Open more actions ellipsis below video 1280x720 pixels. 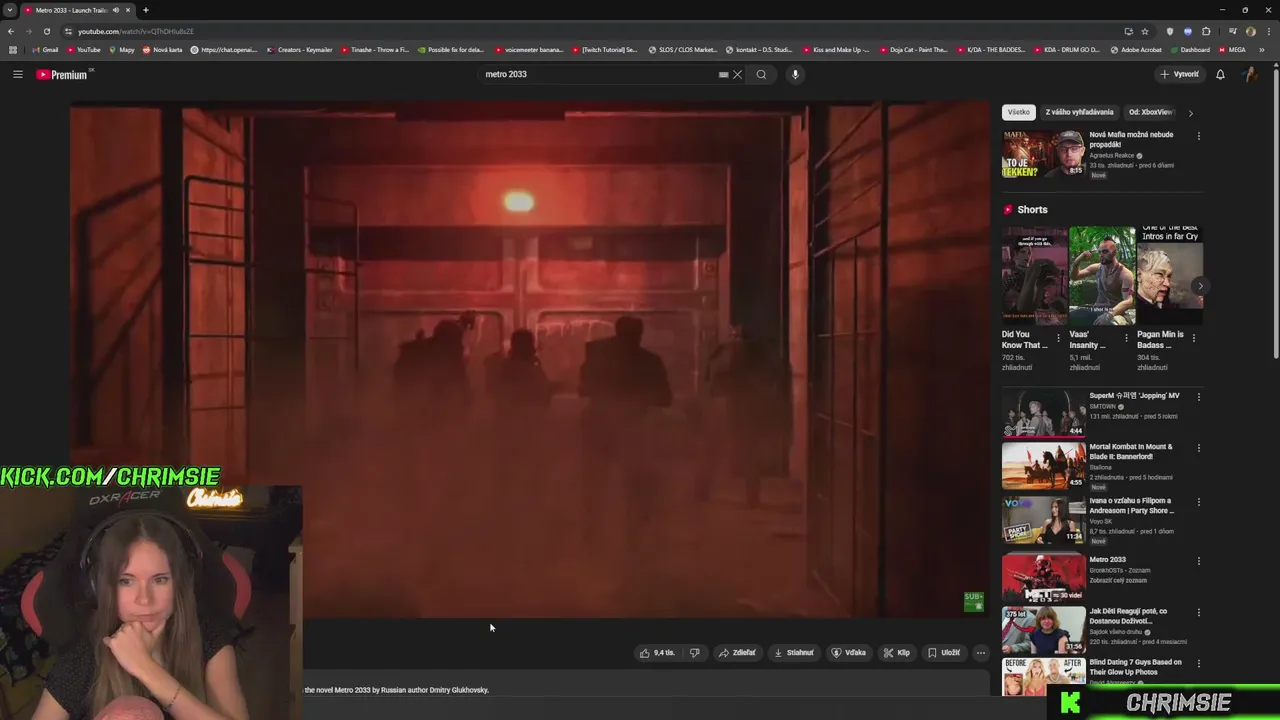981,653
